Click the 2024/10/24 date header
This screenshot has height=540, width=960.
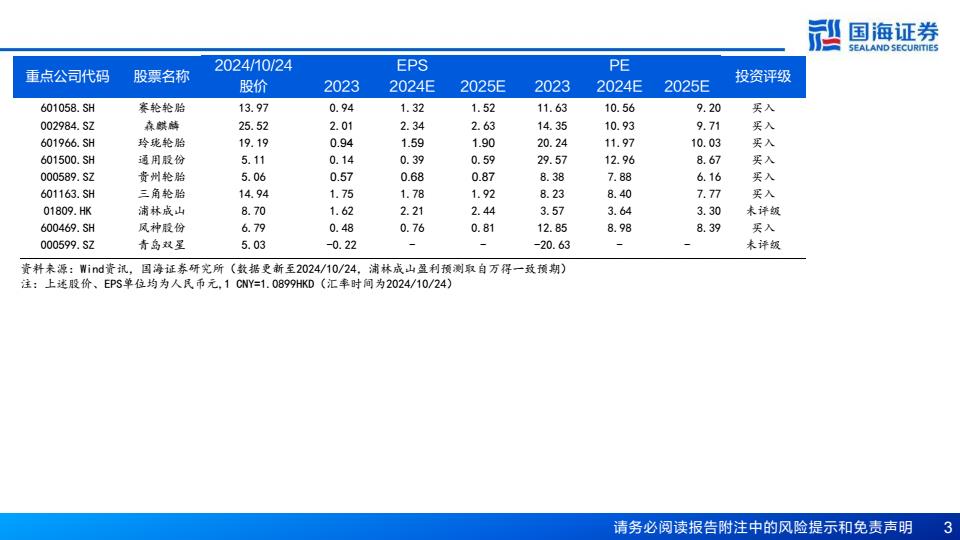click(253, 66)
